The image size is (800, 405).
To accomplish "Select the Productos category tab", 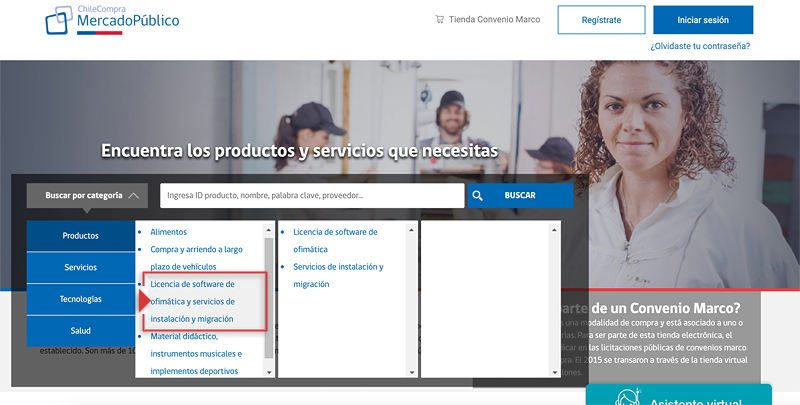I will coord(81,236).
